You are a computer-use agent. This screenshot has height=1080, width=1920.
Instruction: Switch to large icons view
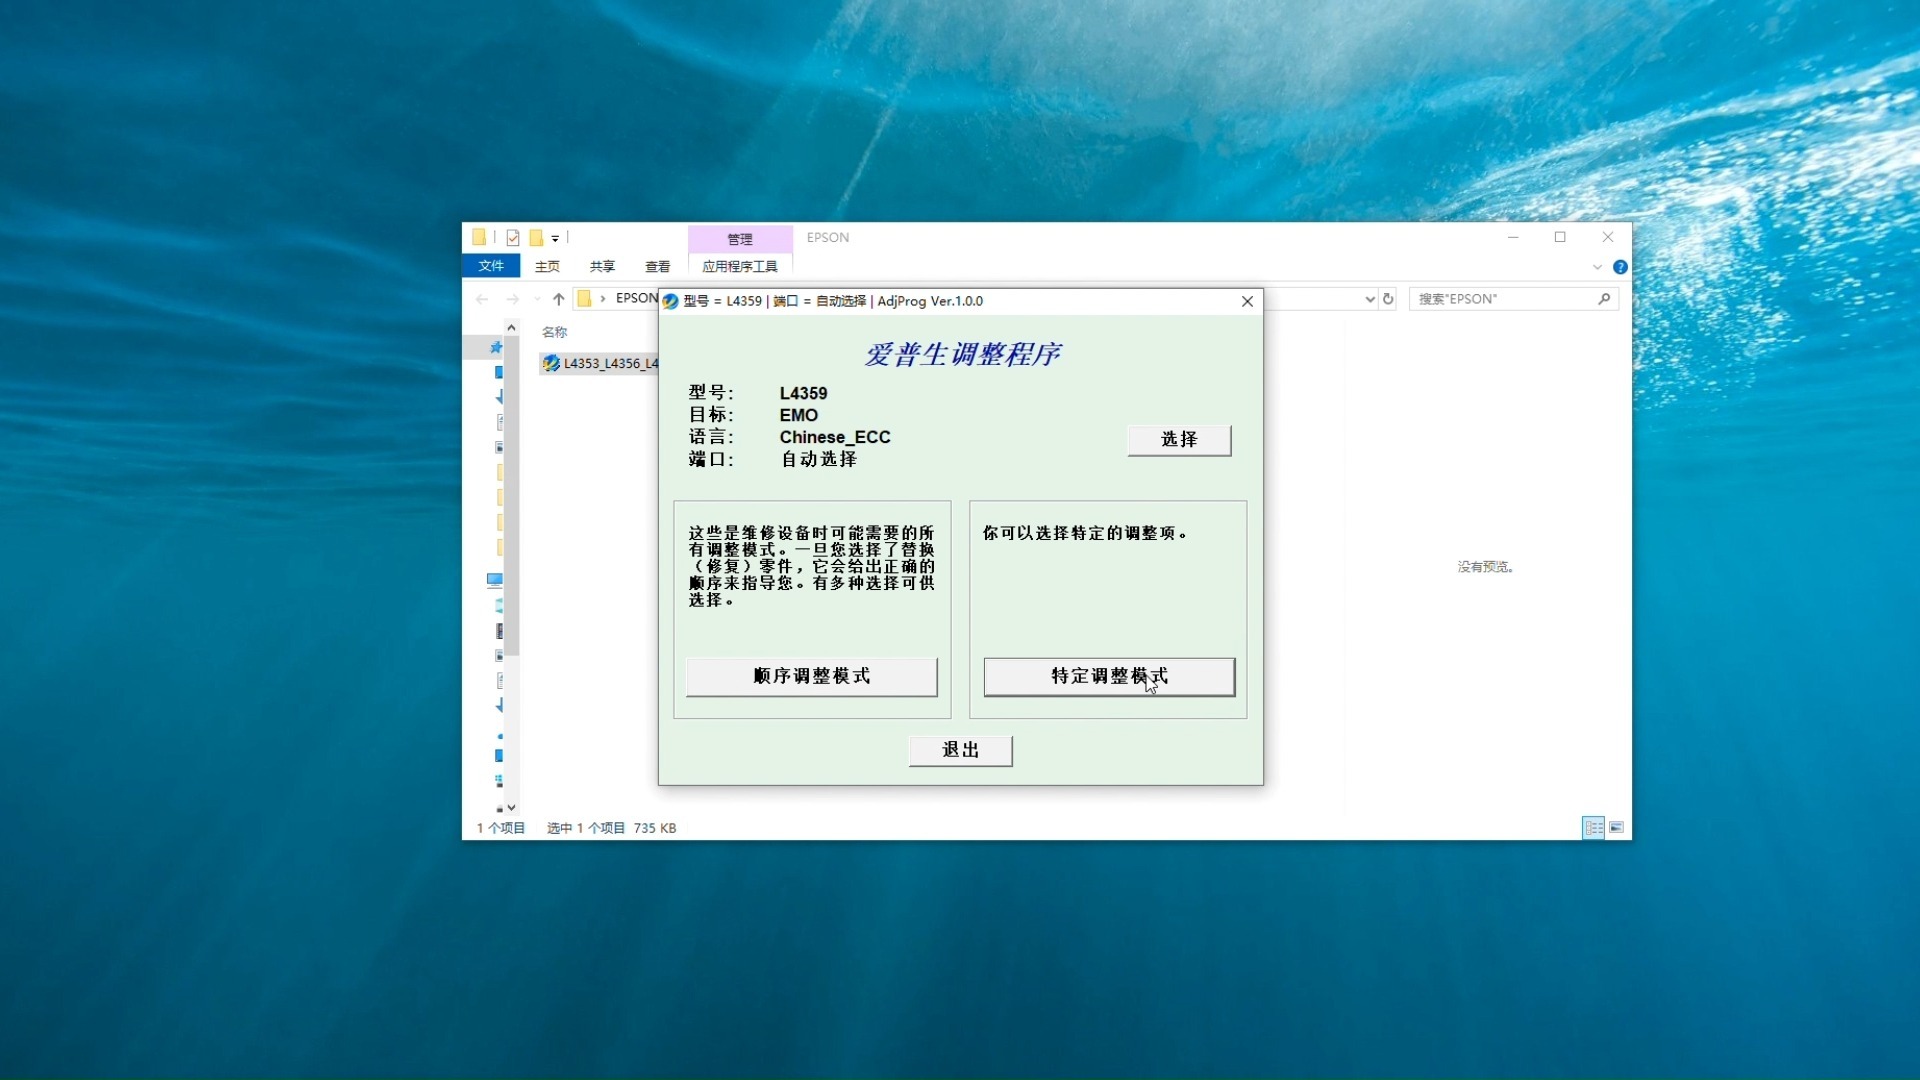[x=1616, y=827]
